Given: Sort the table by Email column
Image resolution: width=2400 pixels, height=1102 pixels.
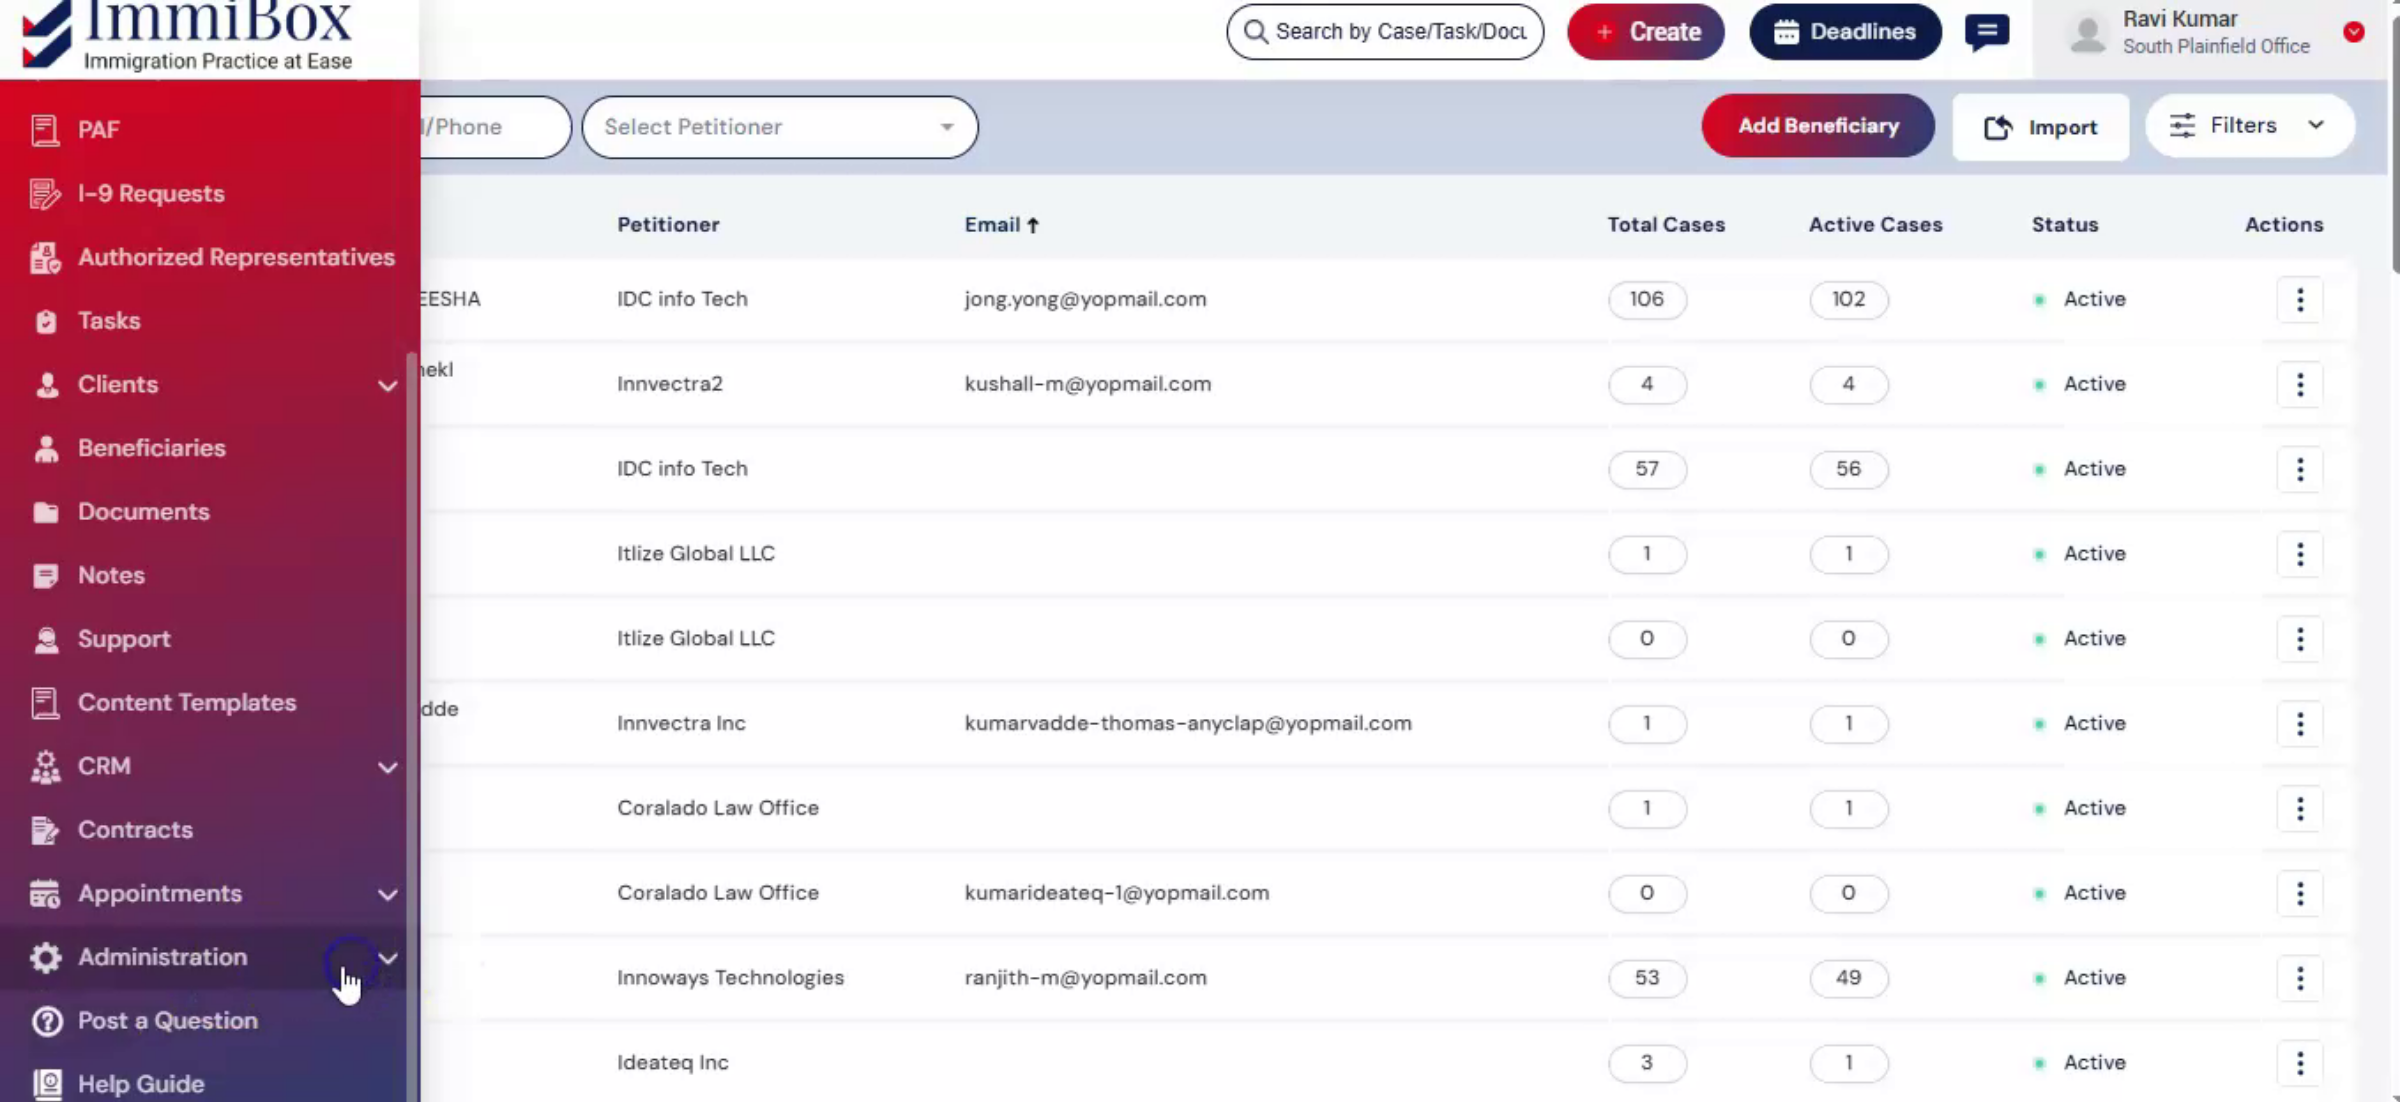Looking at the screenshot, I should (x=1002, y=225).
